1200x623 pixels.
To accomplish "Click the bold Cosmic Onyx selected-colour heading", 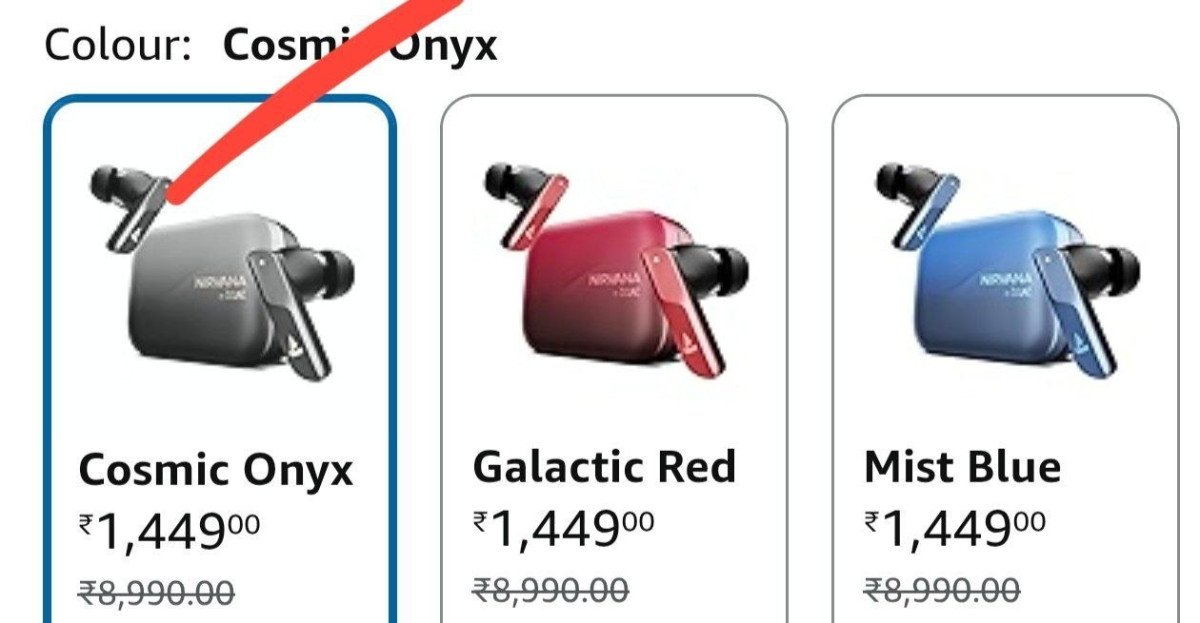I will tap(360, 45).
